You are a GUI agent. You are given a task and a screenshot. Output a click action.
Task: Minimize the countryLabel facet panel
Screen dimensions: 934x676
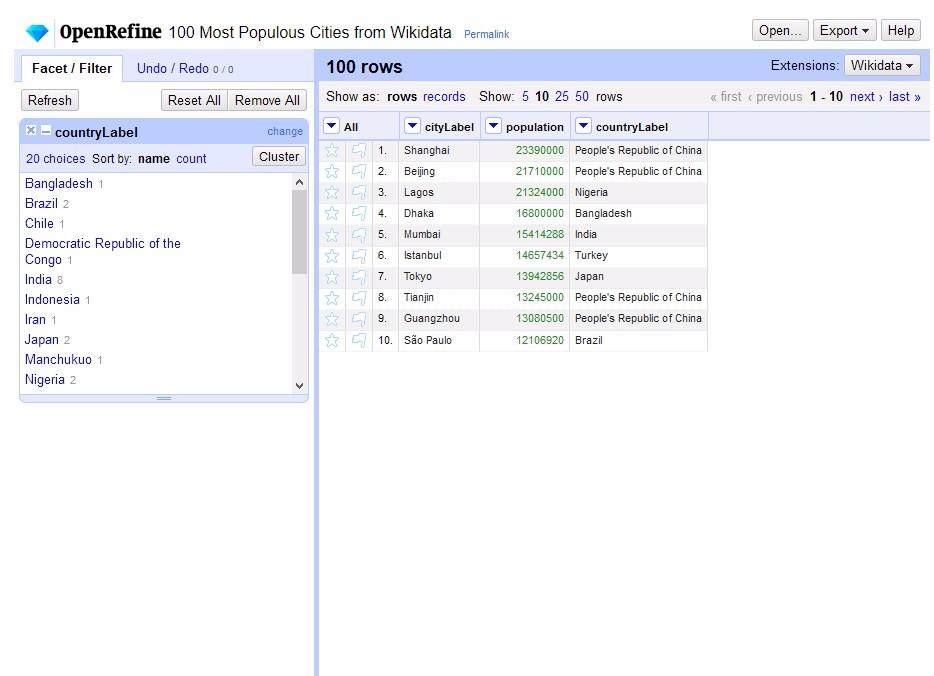click(x=45, y=130)
